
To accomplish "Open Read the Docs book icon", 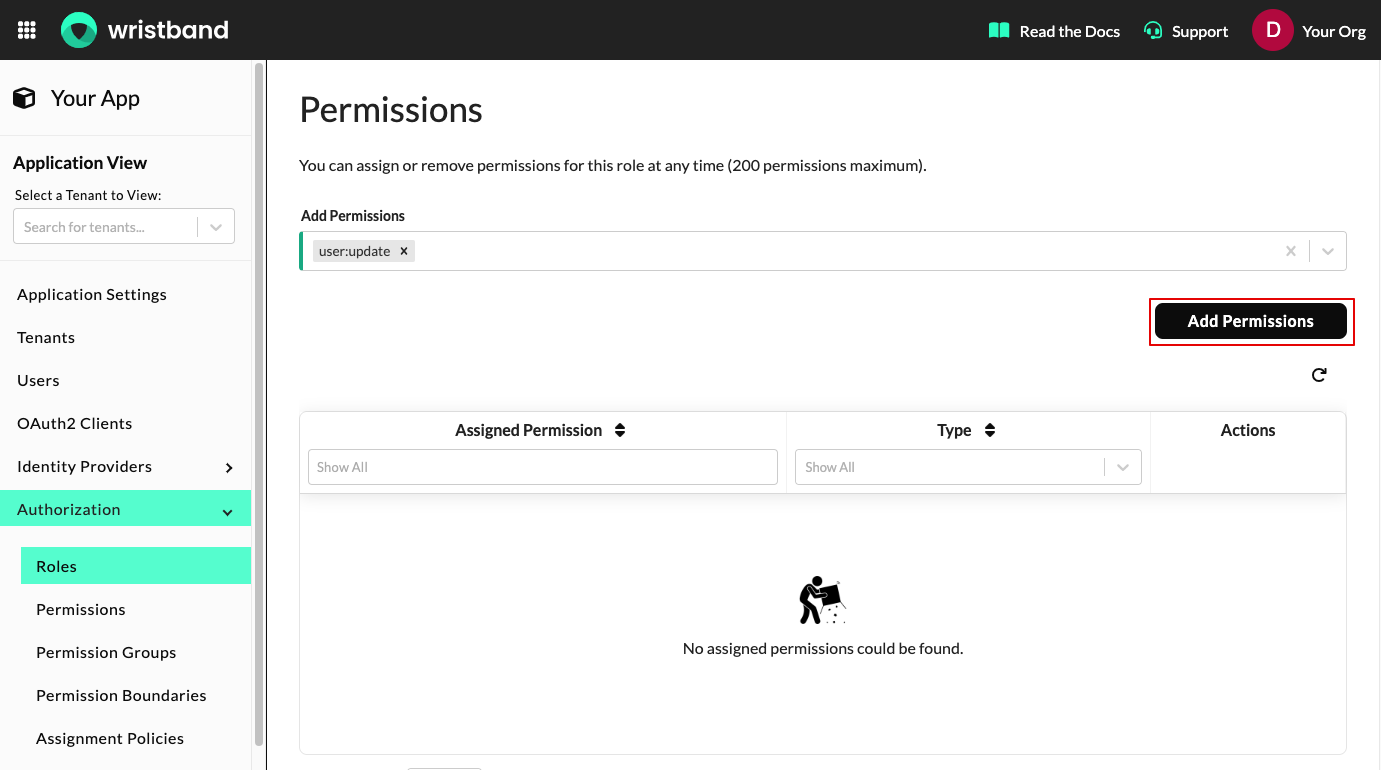I will pyautogui.click(x=997, y=30).
